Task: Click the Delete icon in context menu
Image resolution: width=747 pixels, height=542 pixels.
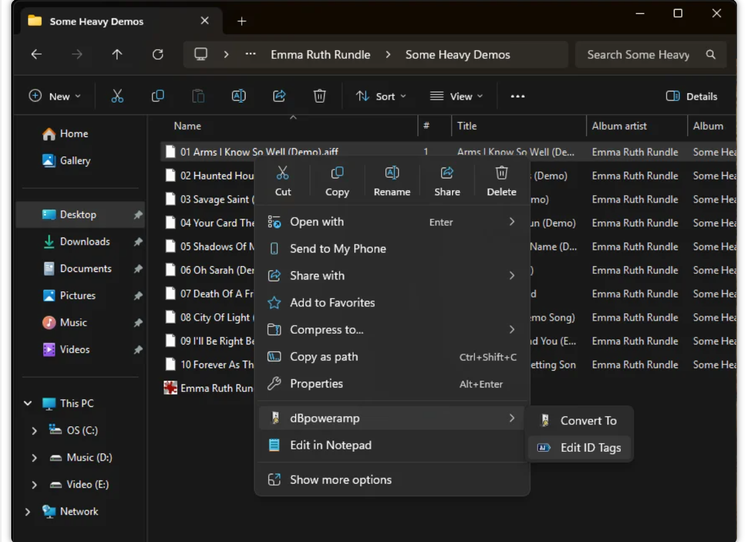Action: 501,180
